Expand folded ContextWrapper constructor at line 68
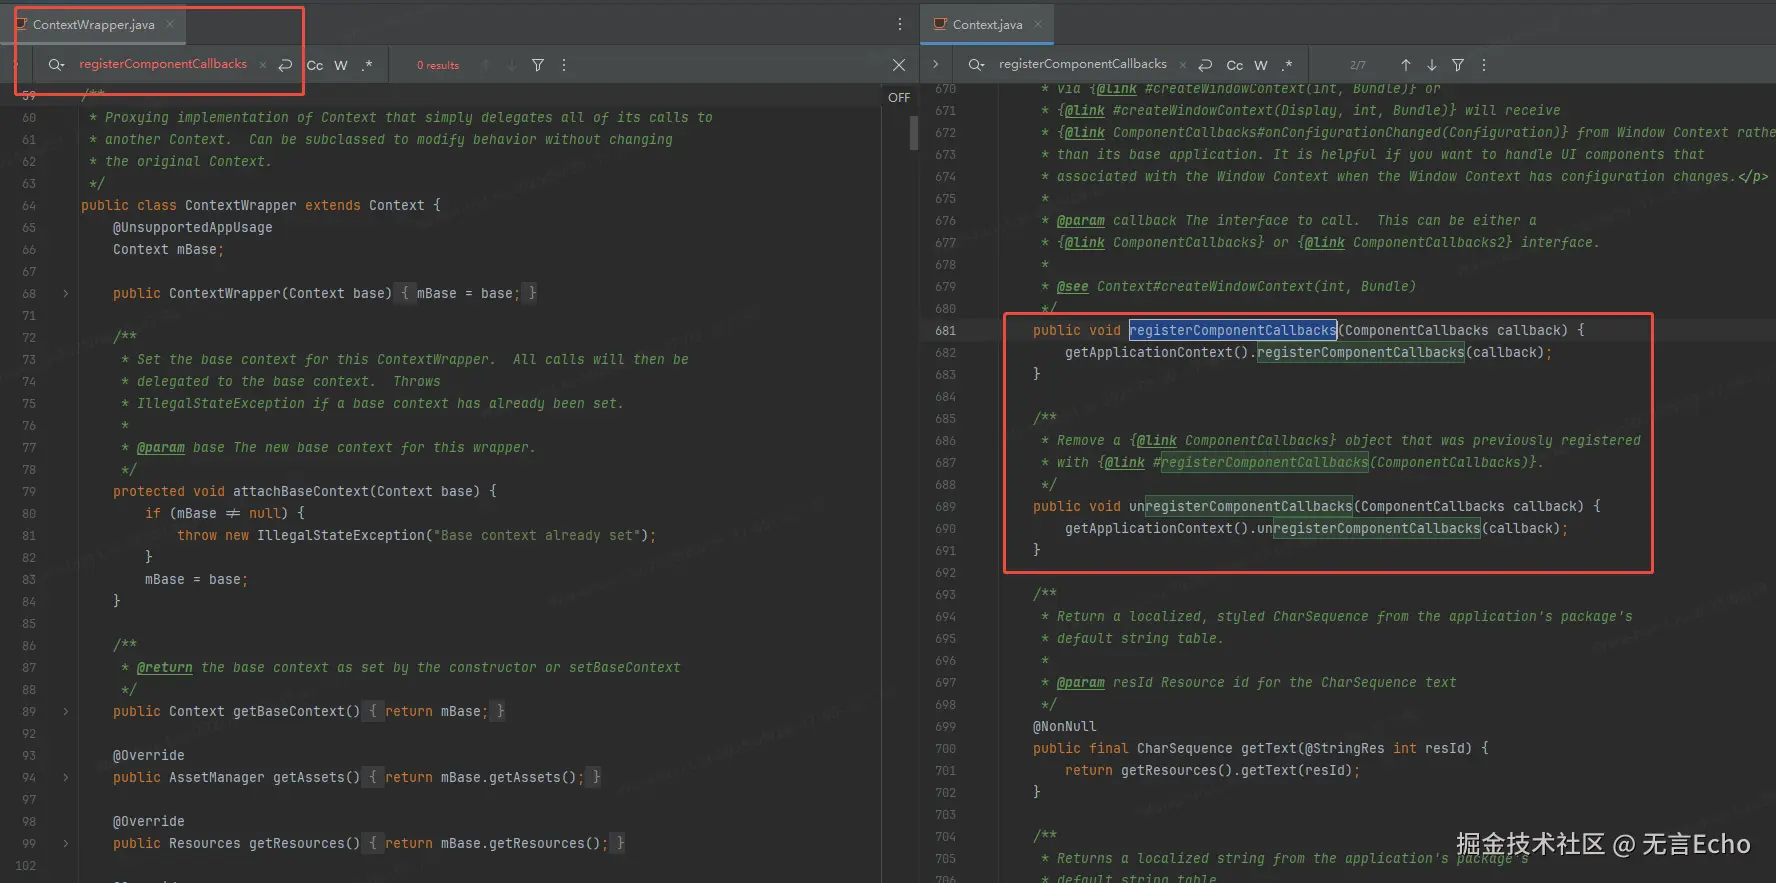 pyautogui.click(x=66, y=293)
